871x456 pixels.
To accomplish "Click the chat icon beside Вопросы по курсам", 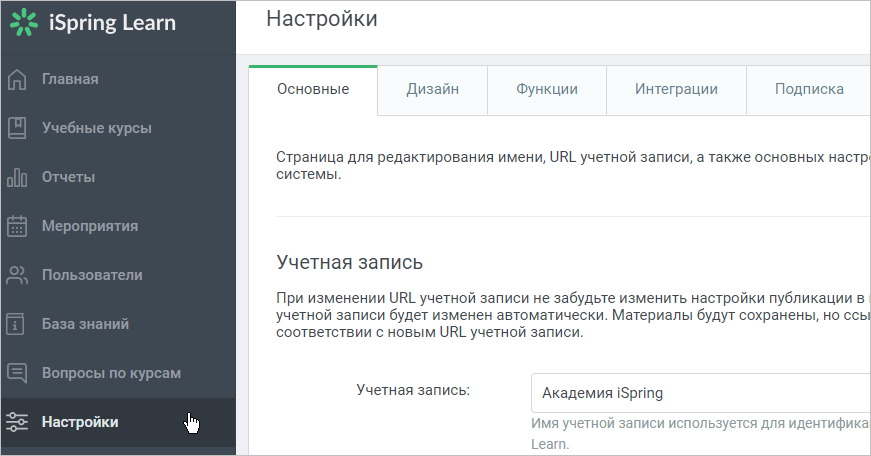I will (17, 373).
